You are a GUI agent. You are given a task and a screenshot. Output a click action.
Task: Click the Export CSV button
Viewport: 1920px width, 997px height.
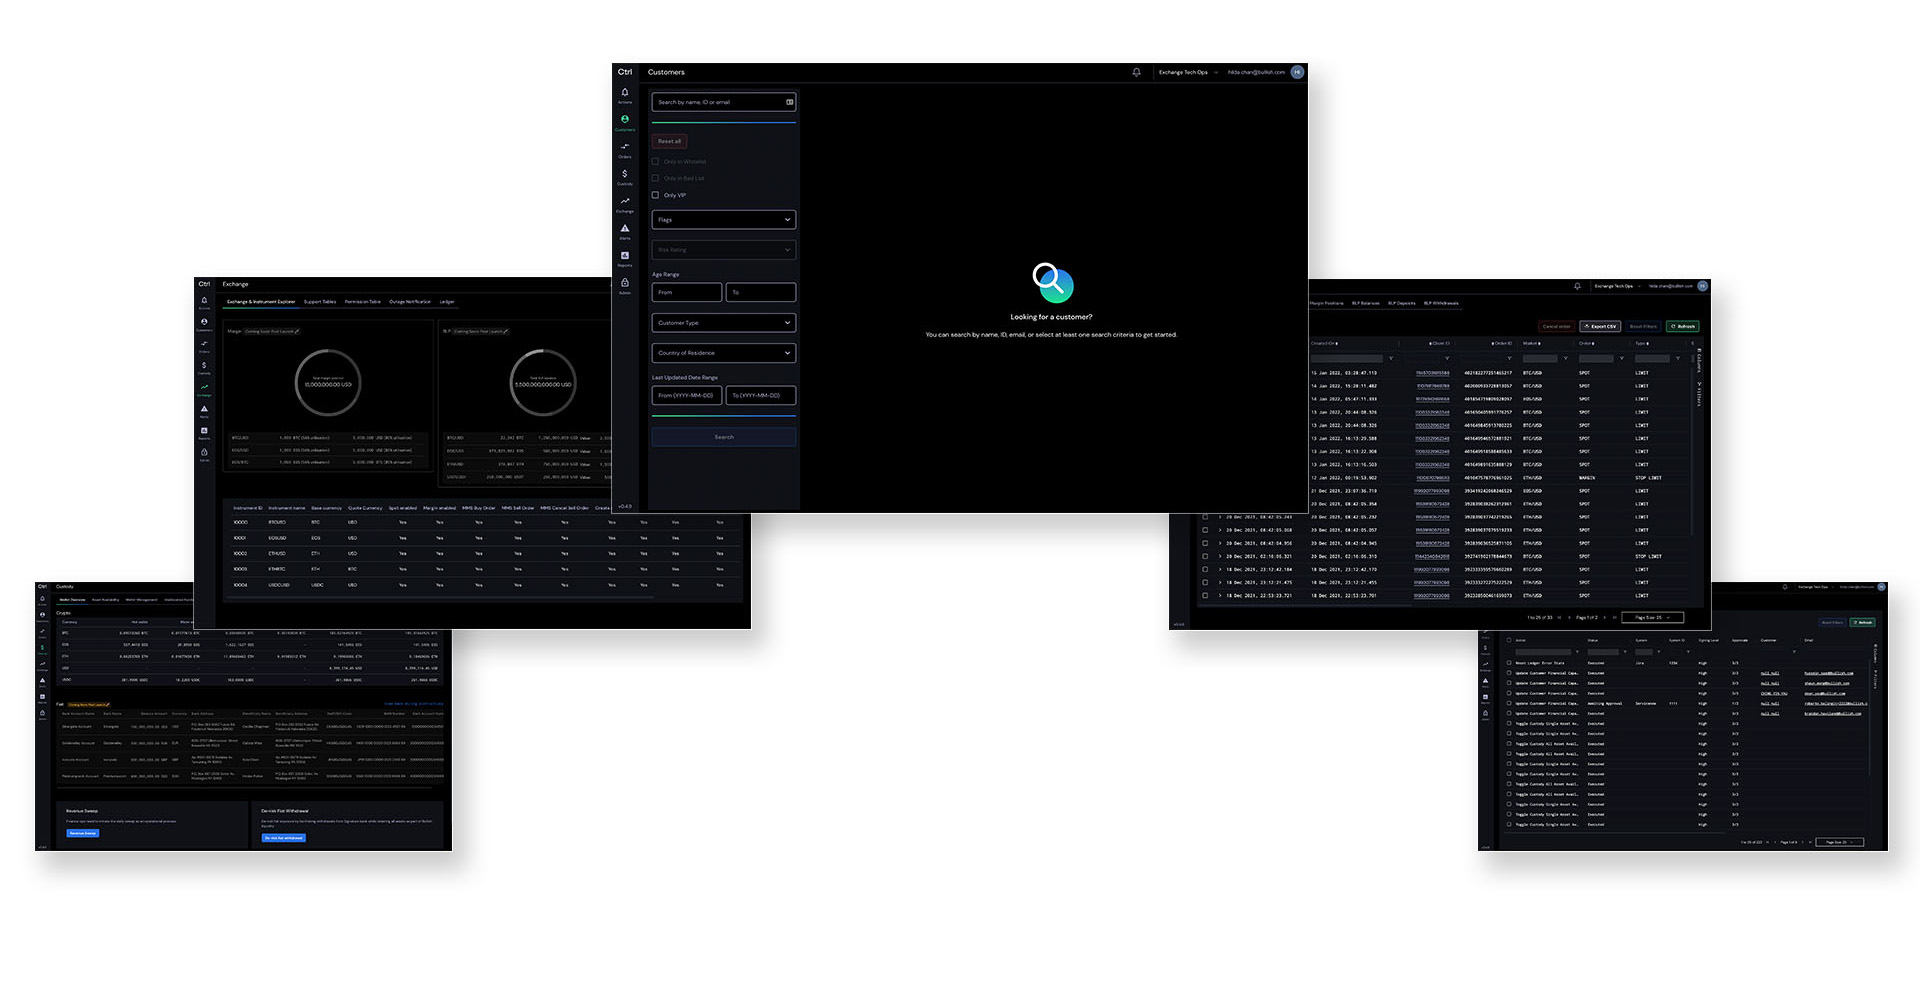(x=1600, y=326)
